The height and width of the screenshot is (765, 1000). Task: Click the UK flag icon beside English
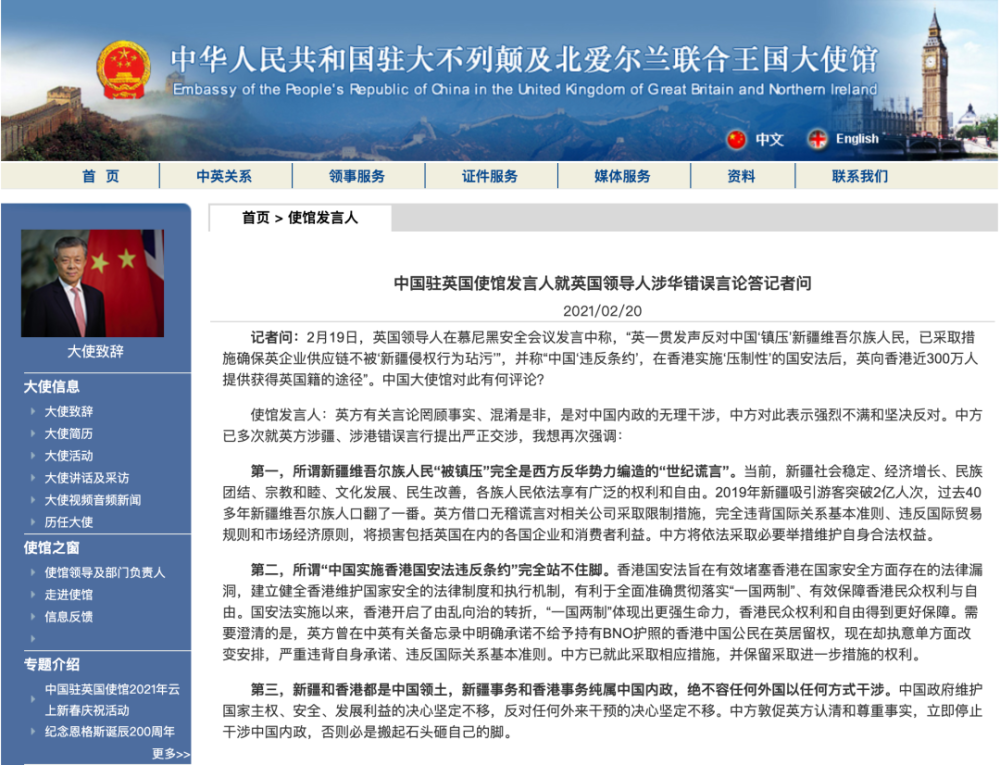[817, 139]
